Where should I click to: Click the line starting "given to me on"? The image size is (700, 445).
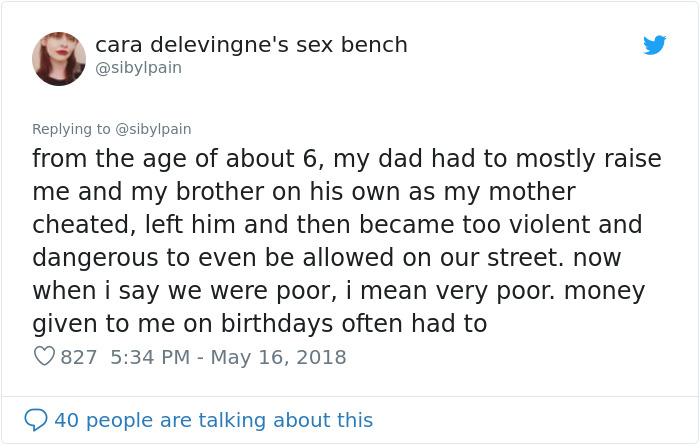(x=259, y=324)
